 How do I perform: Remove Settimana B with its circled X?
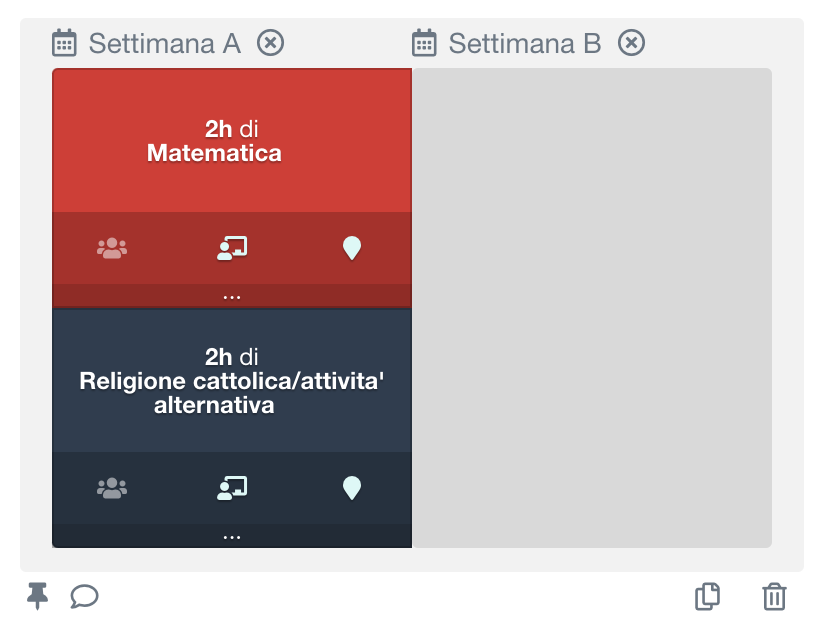[631, 43]
